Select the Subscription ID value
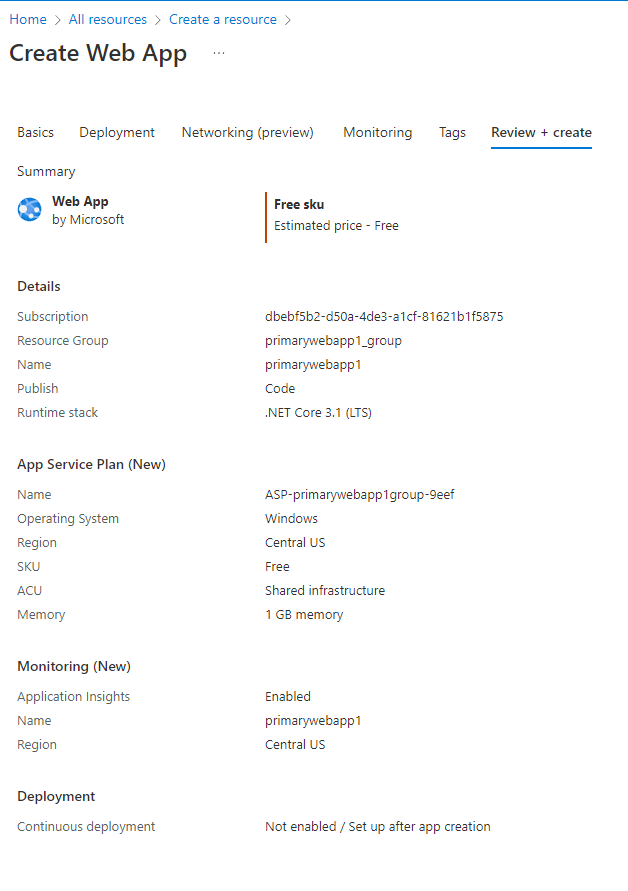This screenshot has height=891, width=628. click(385, 316)
